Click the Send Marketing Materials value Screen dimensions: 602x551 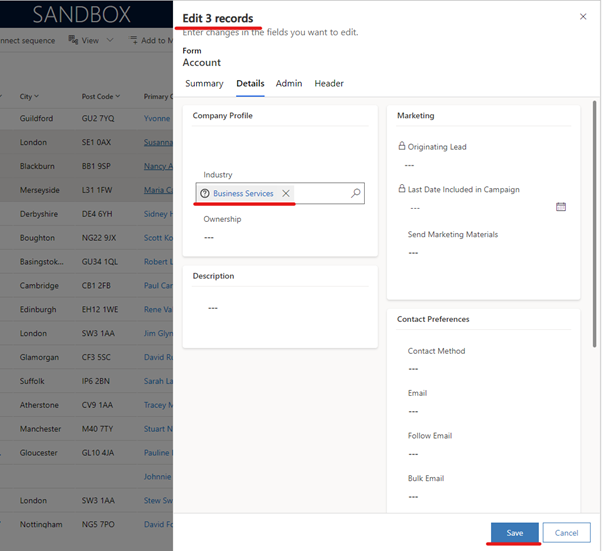point(413,253)
